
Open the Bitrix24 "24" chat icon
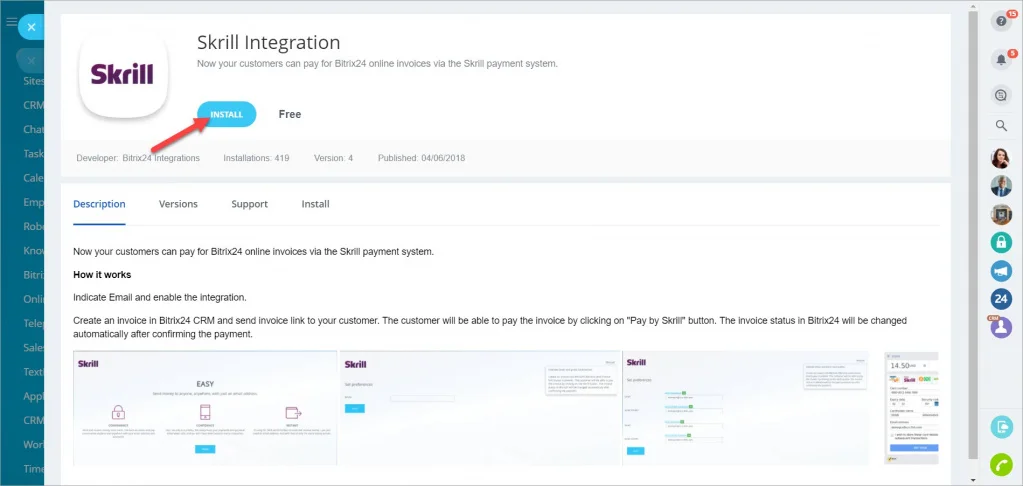click(x=1001, y=299)
